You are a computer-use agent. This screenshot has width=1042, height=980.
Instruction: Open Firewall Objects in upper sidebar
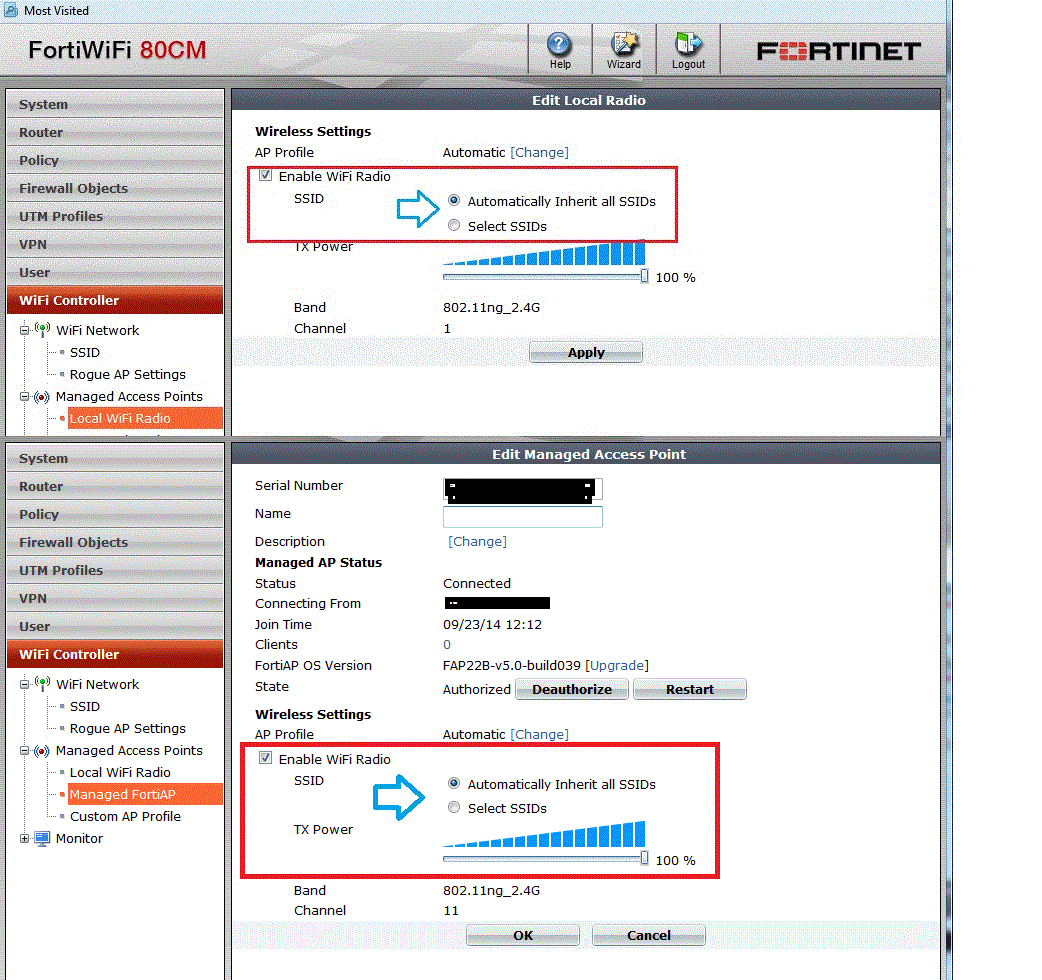115,188
